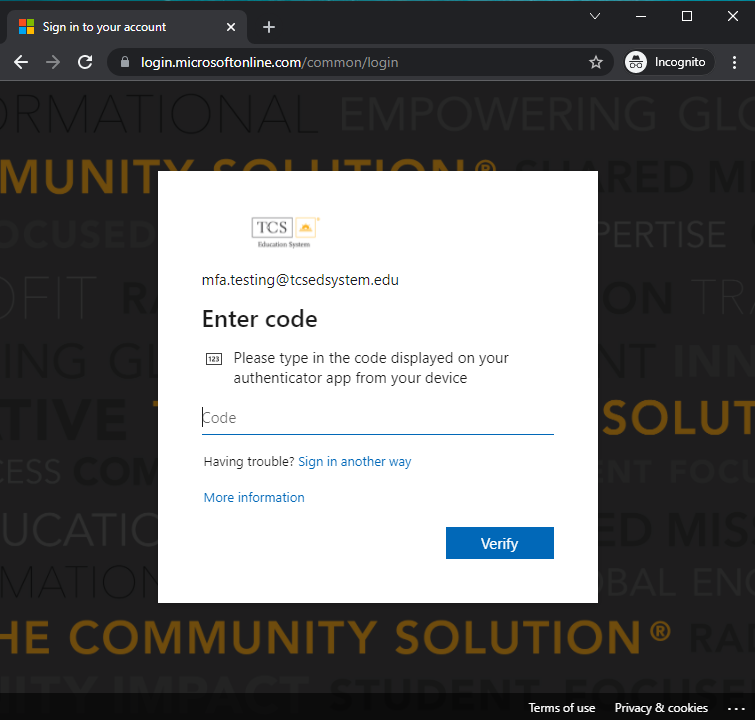The height and width of the screenshot is (720, 755).
Task: Open the Incognito profile indicator
Action: click(669, 62)
